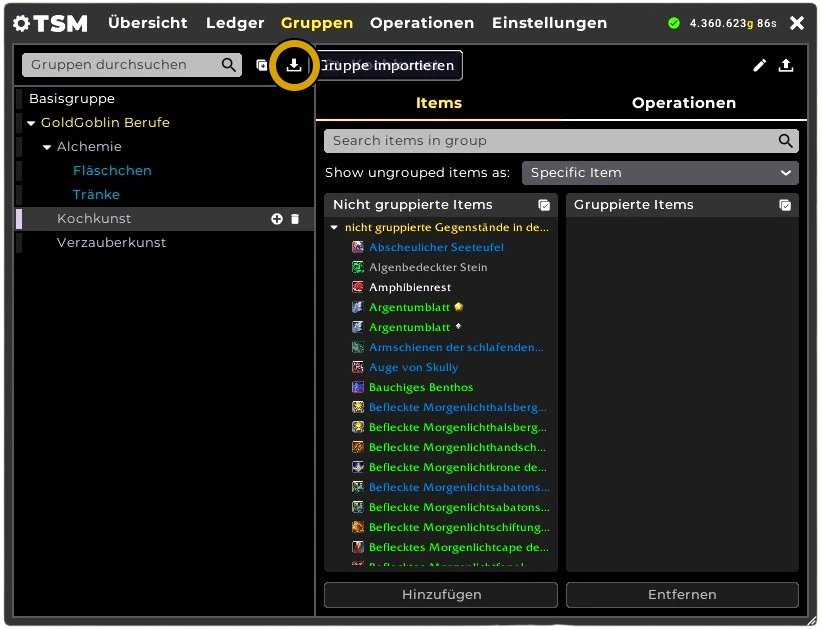Image resolution: width=822 pixels, height=630 pixels.
Task: Click the export group upload icon
Action: point(785,65)
